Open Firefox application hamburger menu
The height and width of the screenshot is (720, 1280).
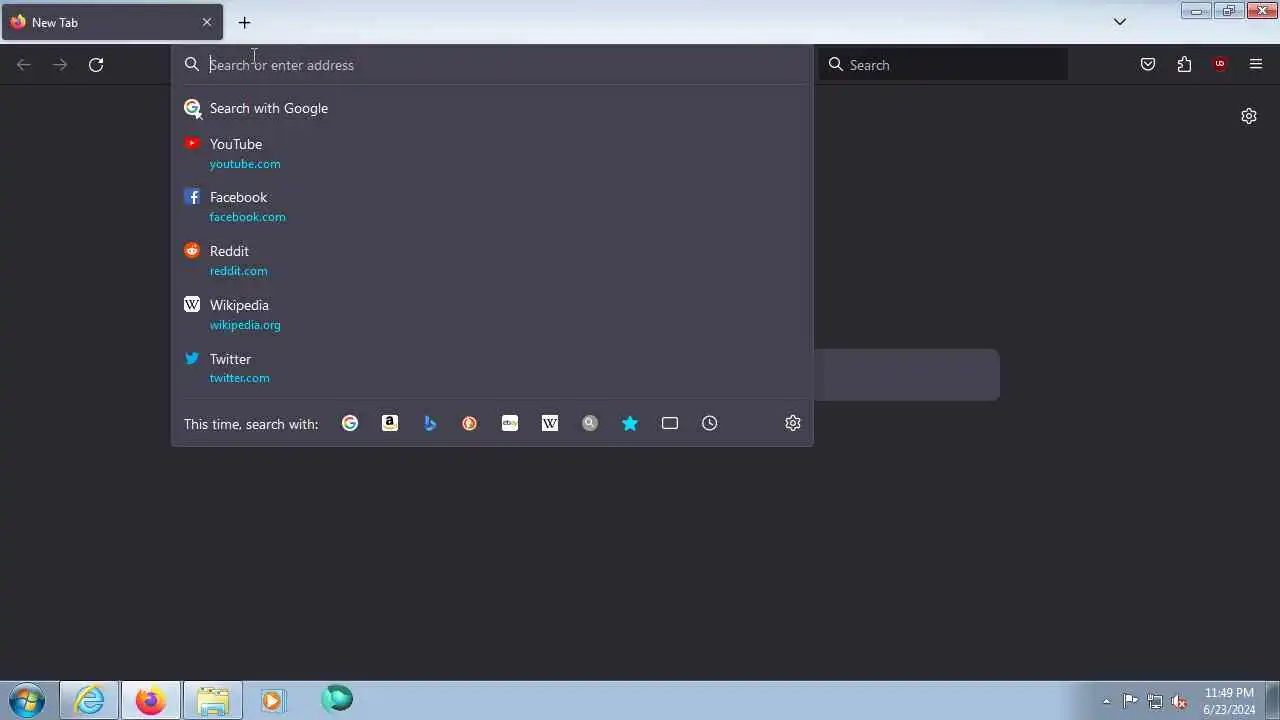click(x=1256, y=64)
